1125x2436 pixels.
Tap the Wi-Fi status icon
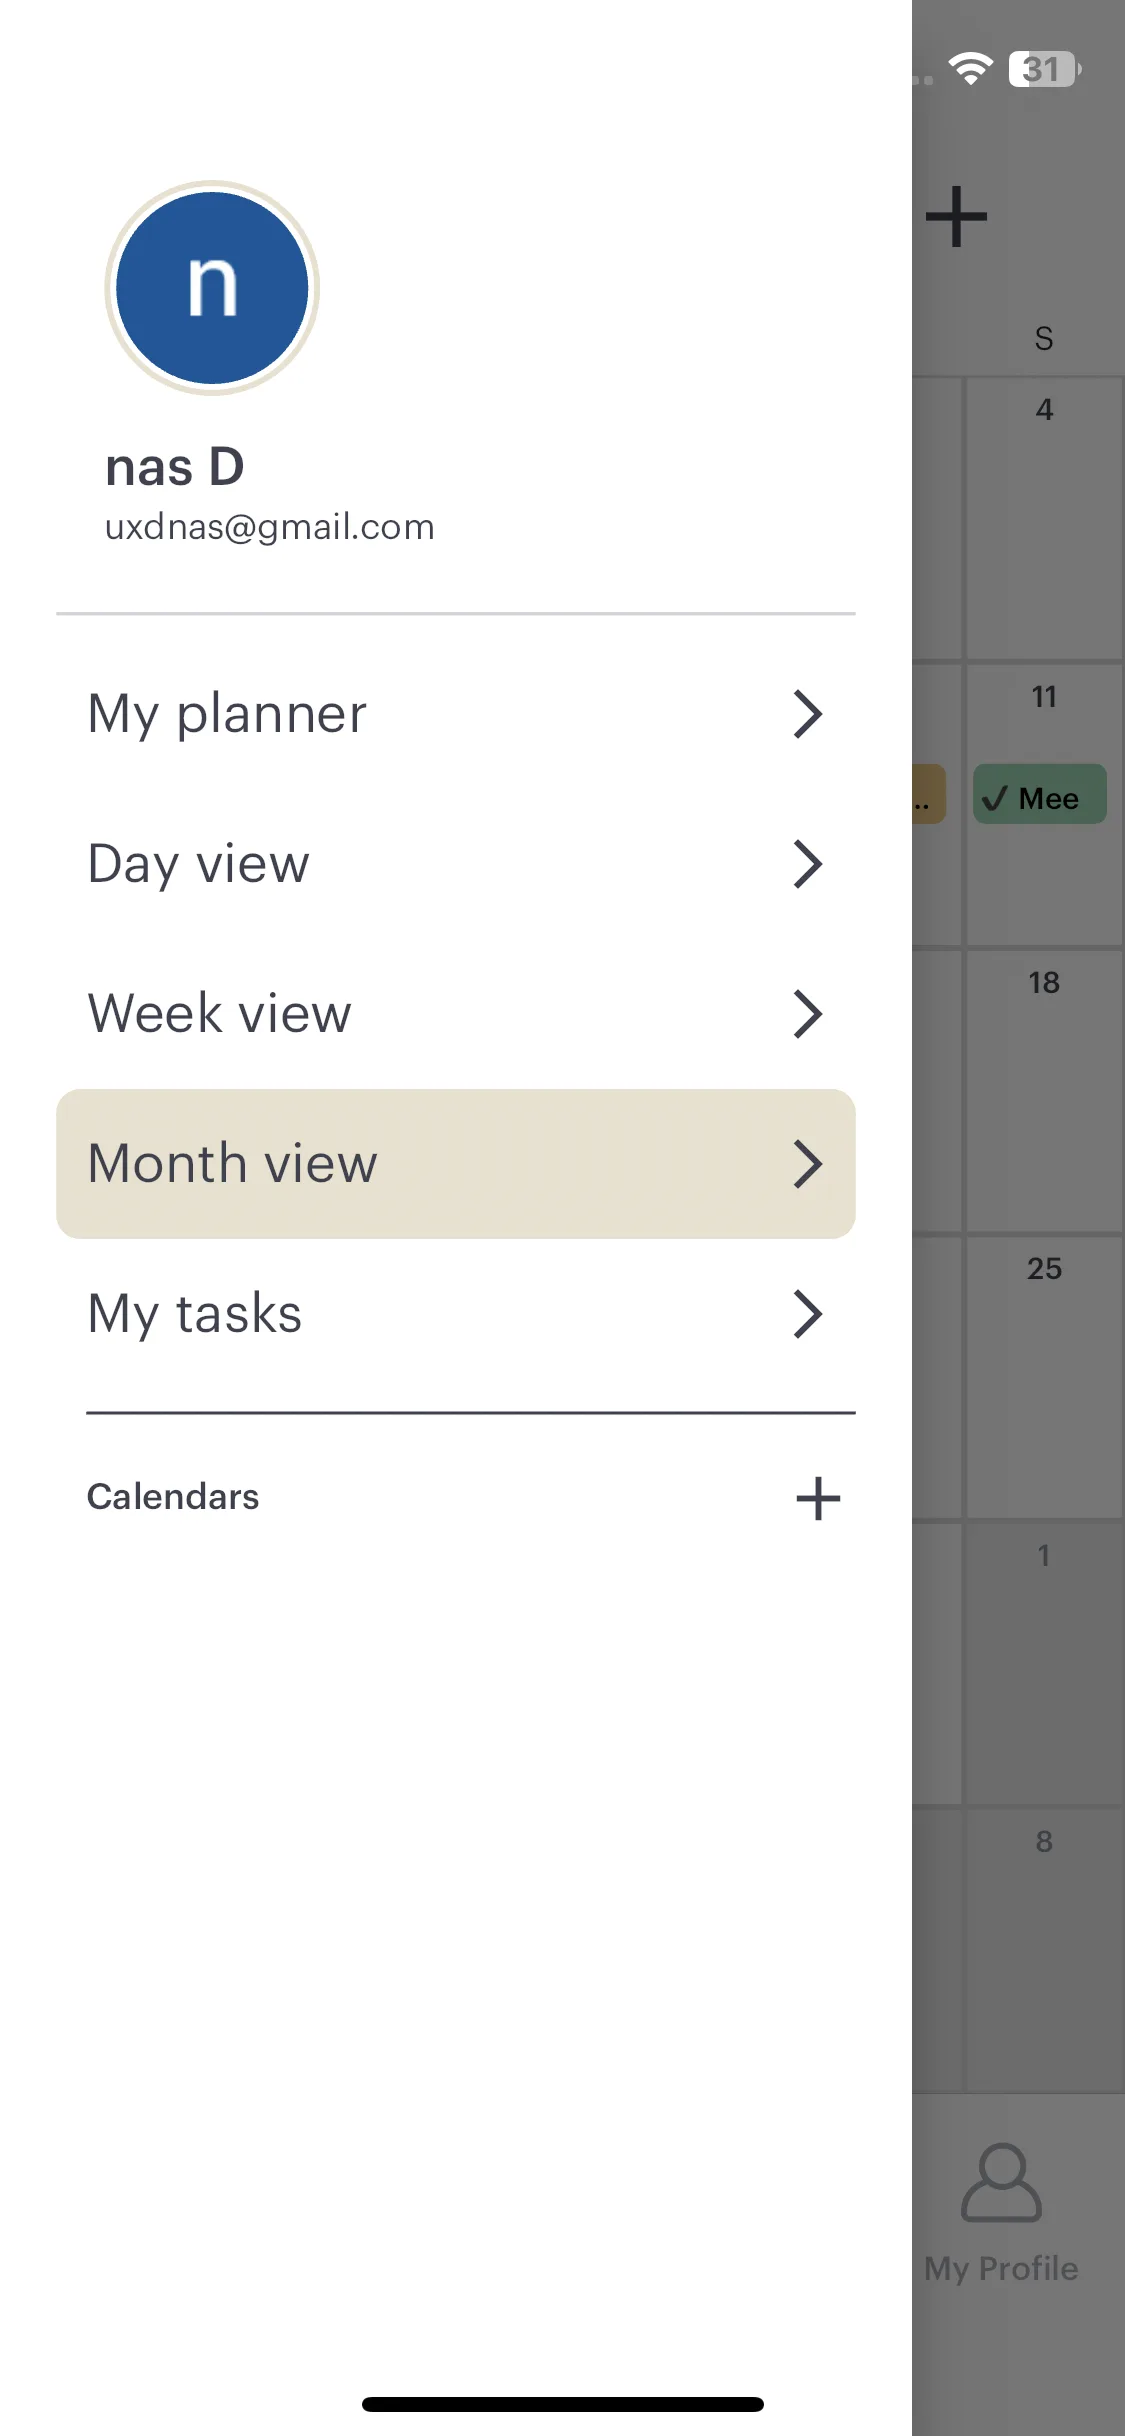(x=970, y=69)
